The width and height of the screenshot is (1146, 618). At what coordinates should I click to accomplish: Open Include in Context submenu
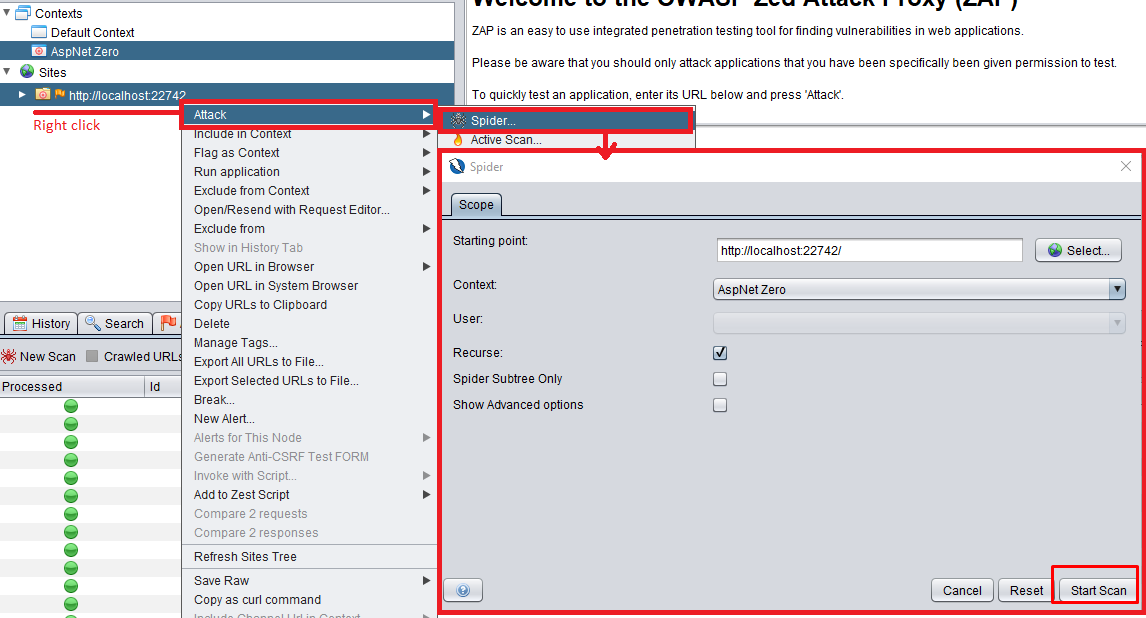(x=310, y=134)
